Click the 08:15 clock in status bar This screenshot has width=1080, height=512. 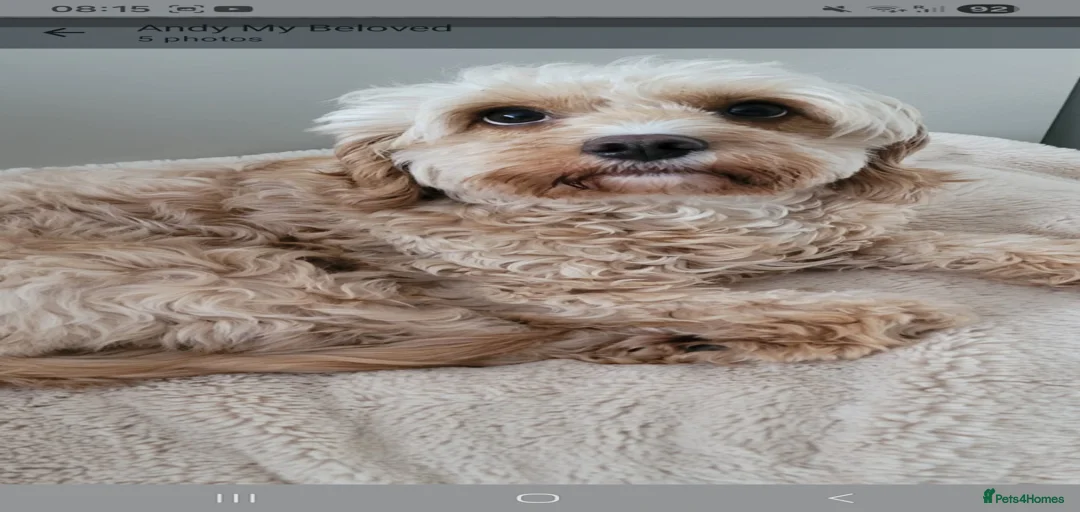(x=101, y=9)
